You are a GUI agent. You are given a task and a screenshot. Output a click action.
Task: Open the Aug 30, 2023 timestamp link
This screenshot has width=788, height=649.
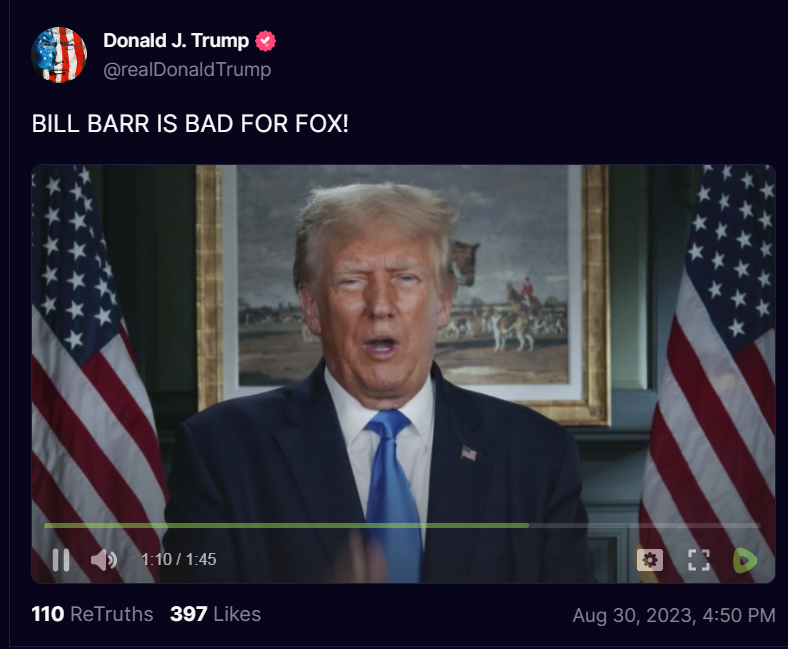point(674,615)
